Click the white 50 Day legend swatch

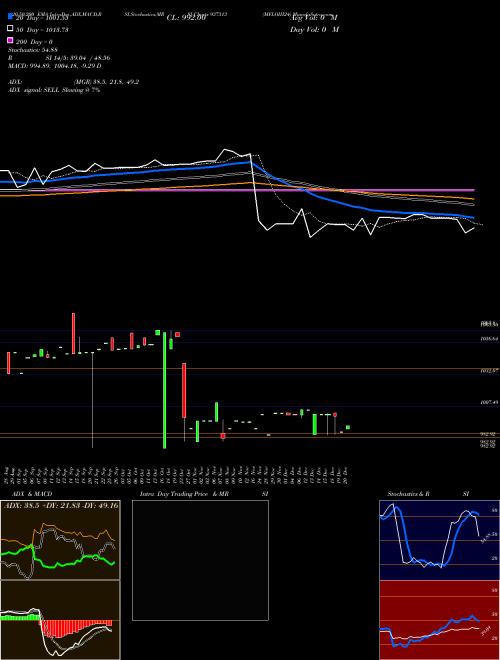click(11, 29)
